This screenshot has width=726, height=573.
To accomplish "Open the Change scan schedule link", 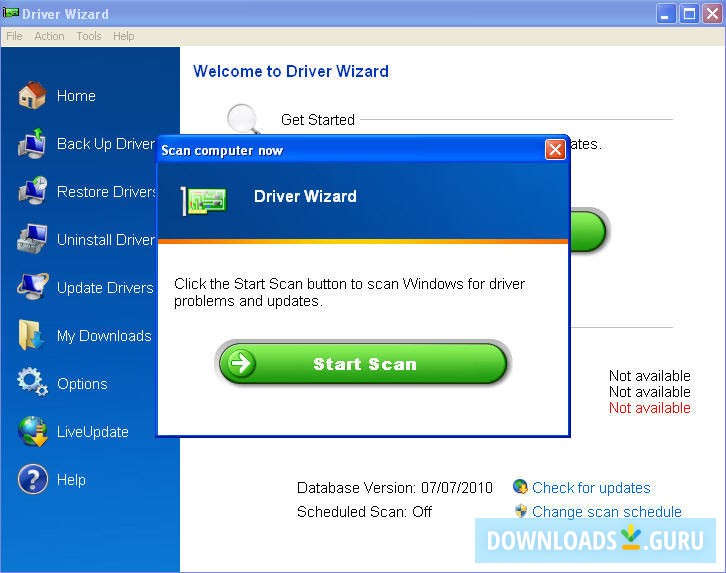I will [x=607, y=512].
